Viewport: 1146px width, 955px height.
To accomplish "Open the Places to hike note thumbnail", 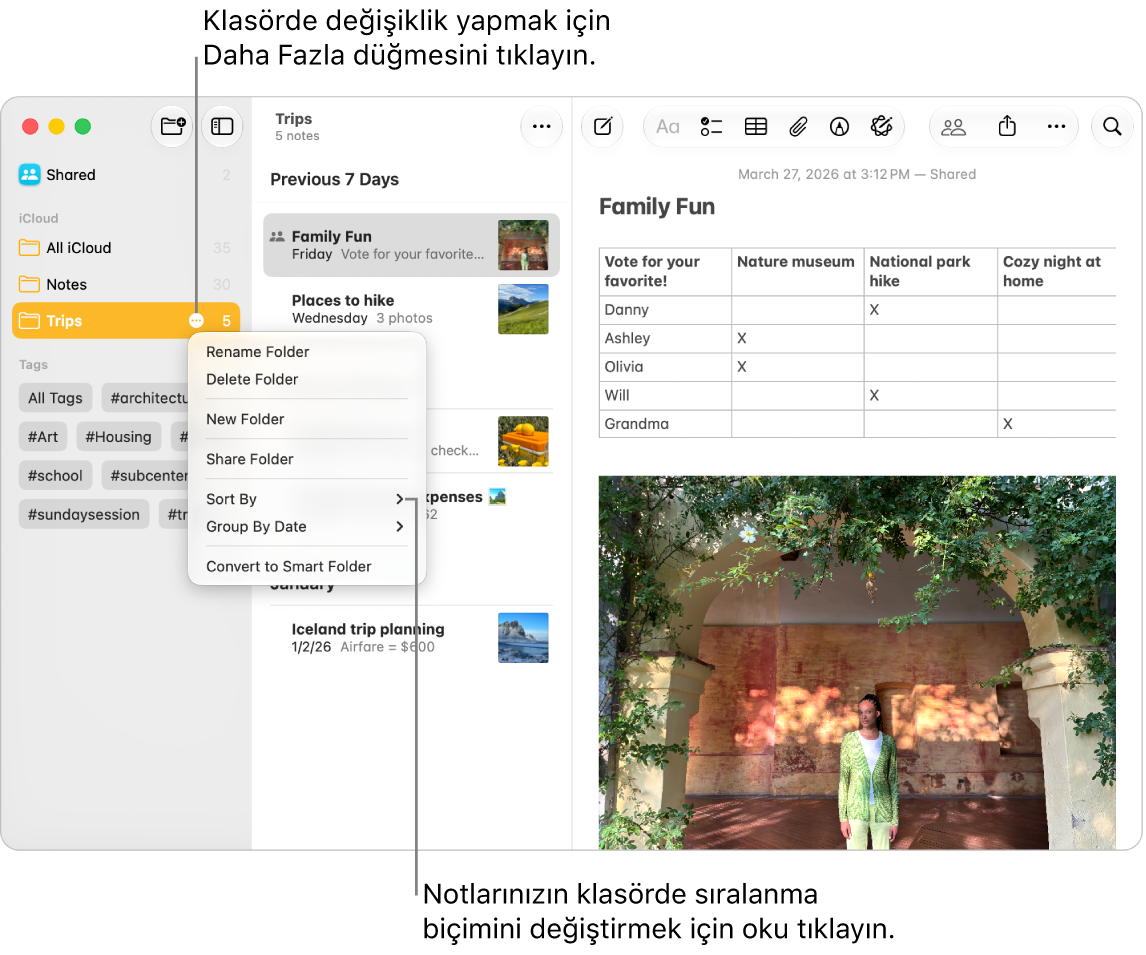I will (523, 309).
